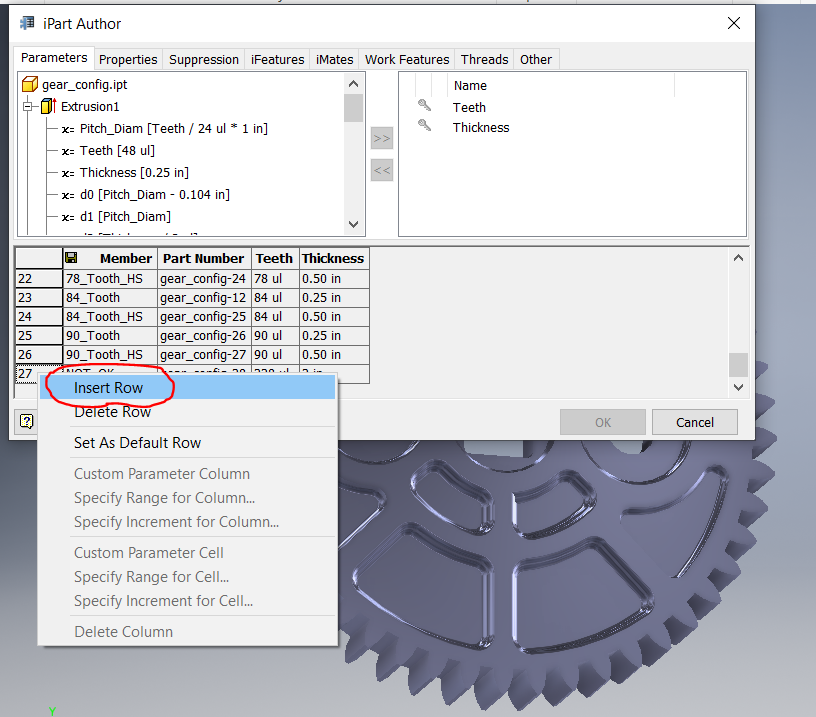This screenshot has width=816, height=717.
Task: Select the Extrusion1 tree item
Action: point(90,107)
